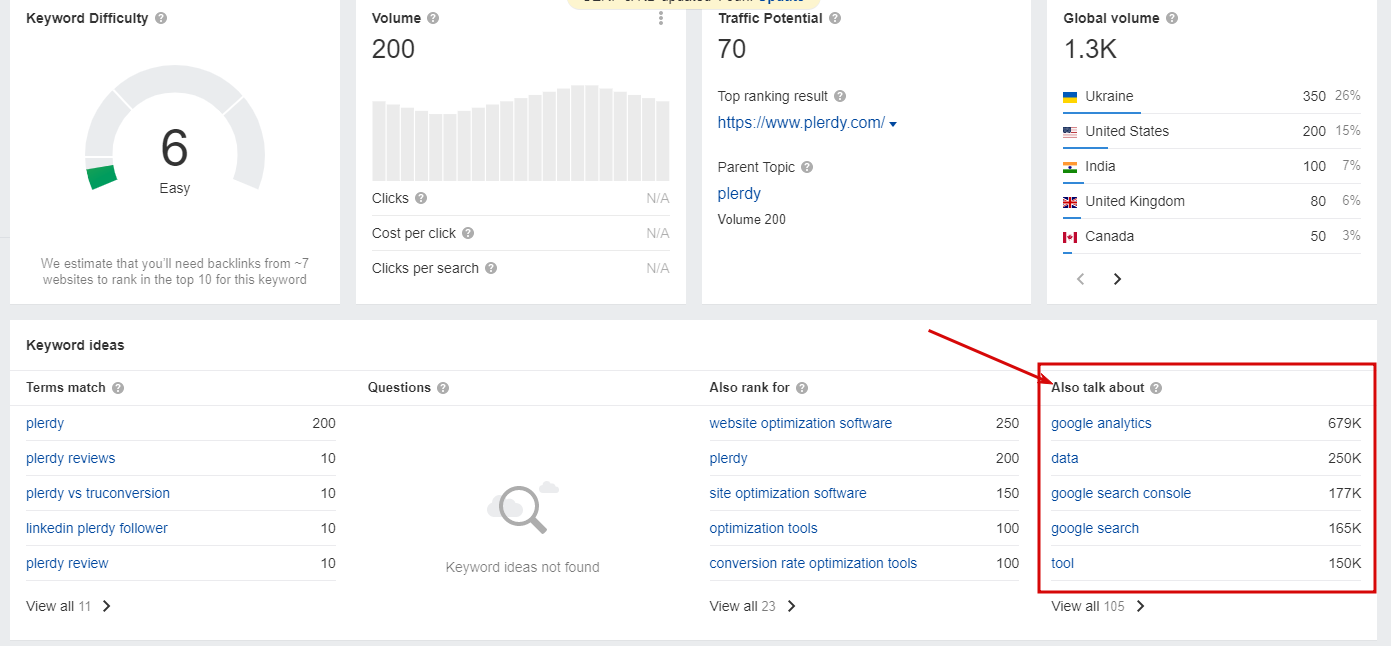Open plerdy review keyword
The height and width of the screenshot is (646, 1391).
67,563
